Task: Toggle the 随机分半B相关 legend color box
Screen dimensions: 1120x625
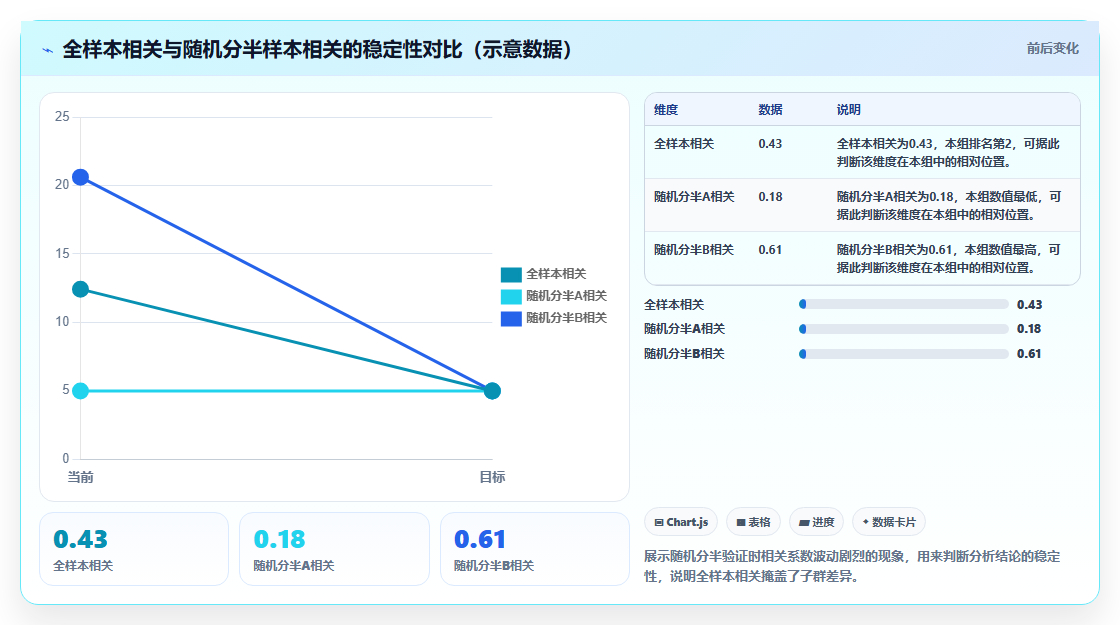Action: coord(511,319)
